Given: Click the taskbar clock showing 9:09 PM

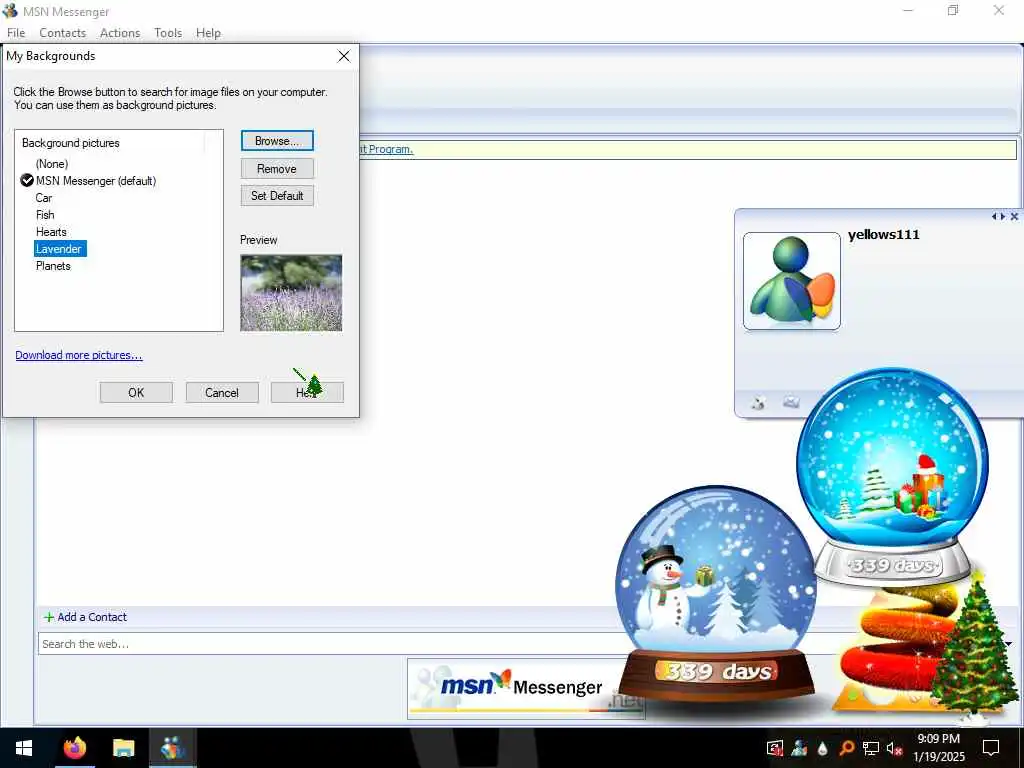Looking at the screenshot, I should point(938,748).
